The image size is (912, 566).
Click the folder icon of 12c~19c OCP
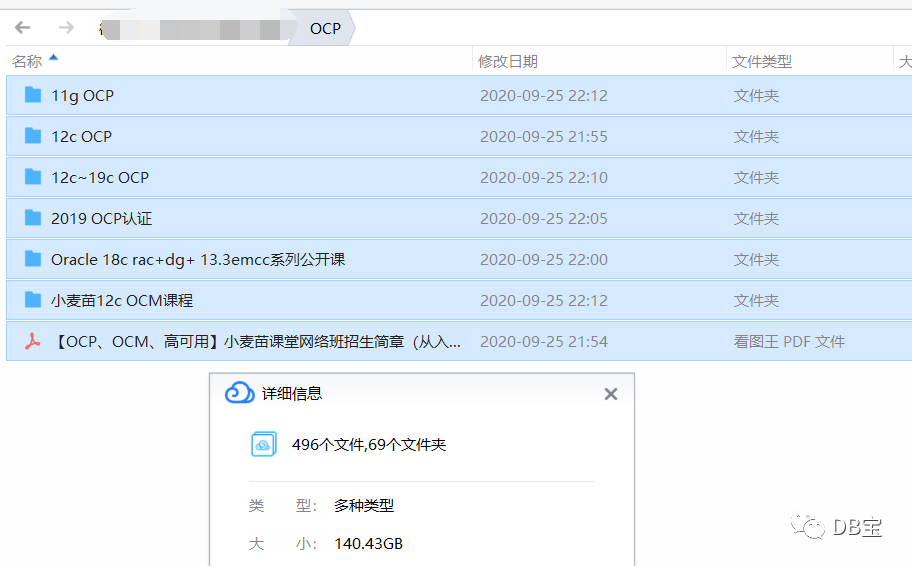pos(33,177)
